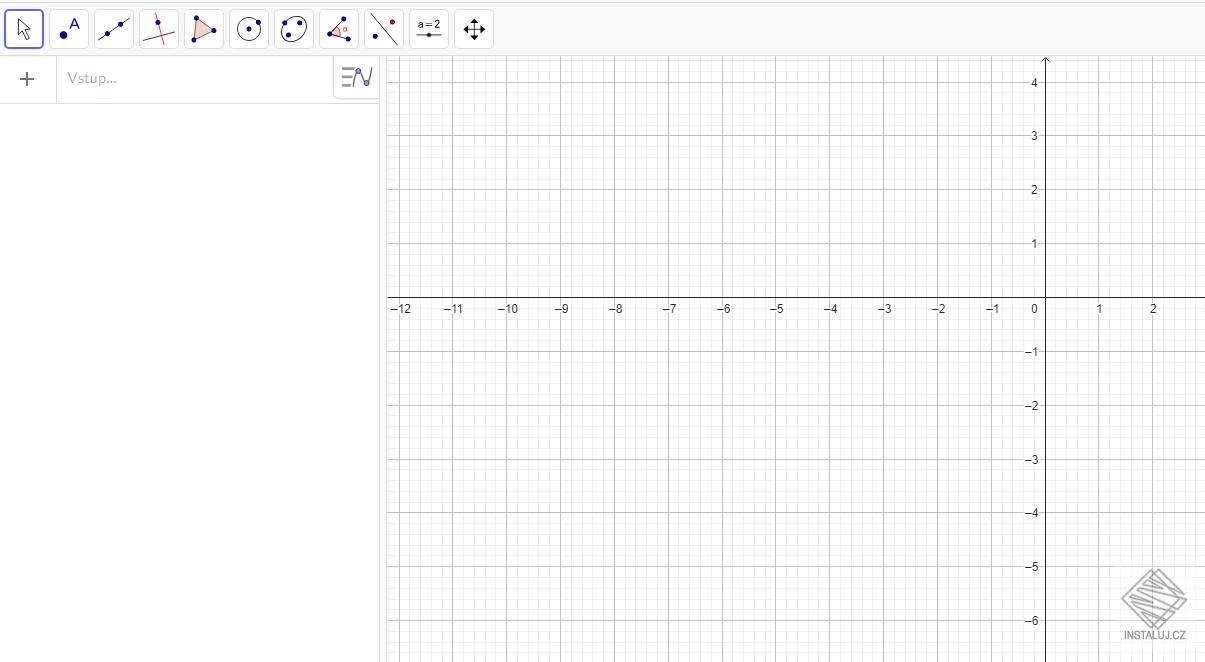Focus the Vstup input field
The image size is (1205, 662).
[x=195, y=79]
